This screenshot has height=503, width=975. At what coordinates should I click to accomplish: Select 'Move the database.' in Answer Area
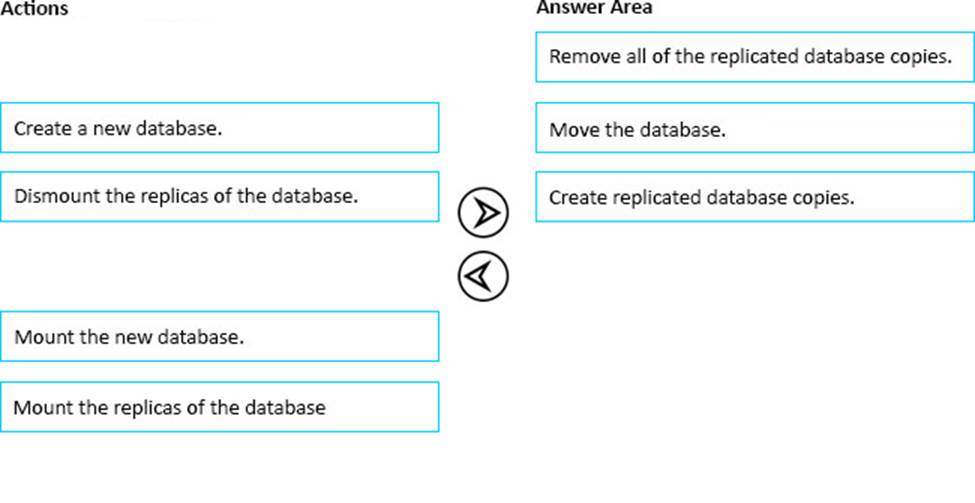point(754,128)
